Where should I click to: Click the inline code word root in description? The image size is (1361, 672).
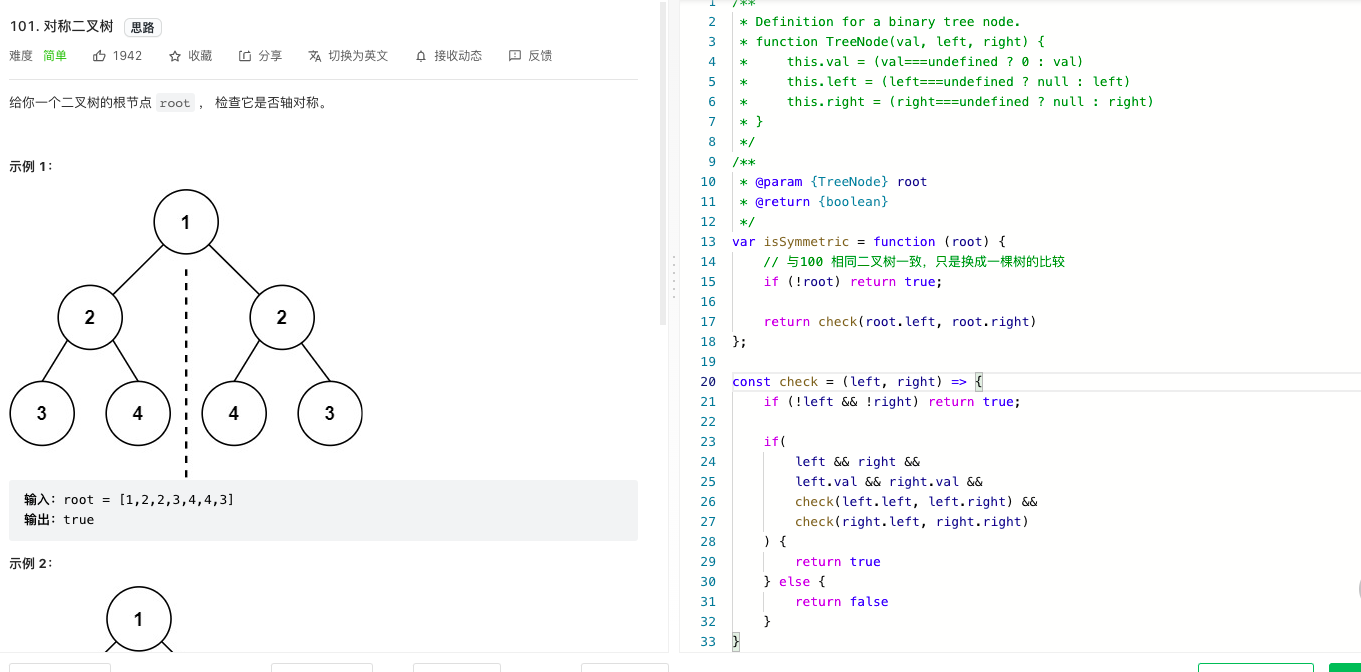point(175,103)
